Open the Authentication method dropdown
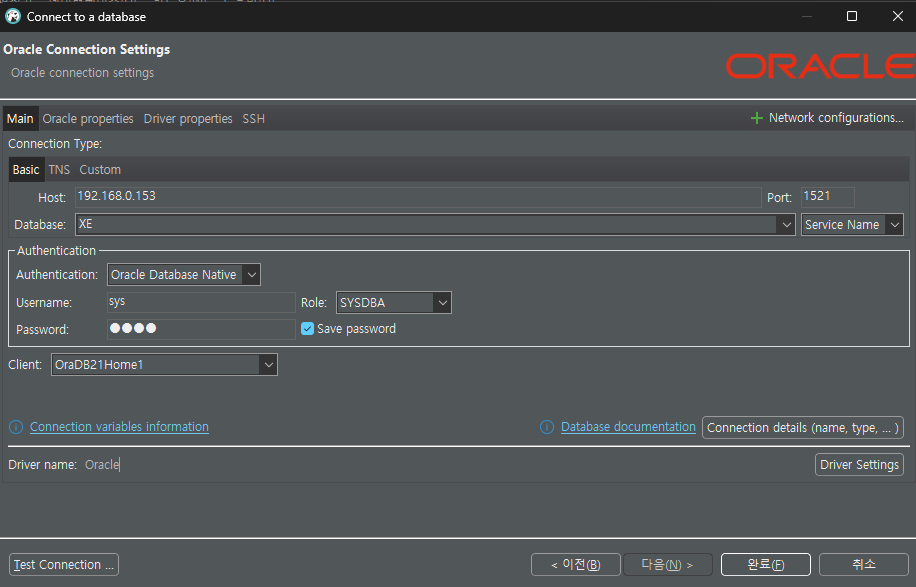Image resolution: width=916 pixels, height=587 pixels. click(x=183, y=275)
